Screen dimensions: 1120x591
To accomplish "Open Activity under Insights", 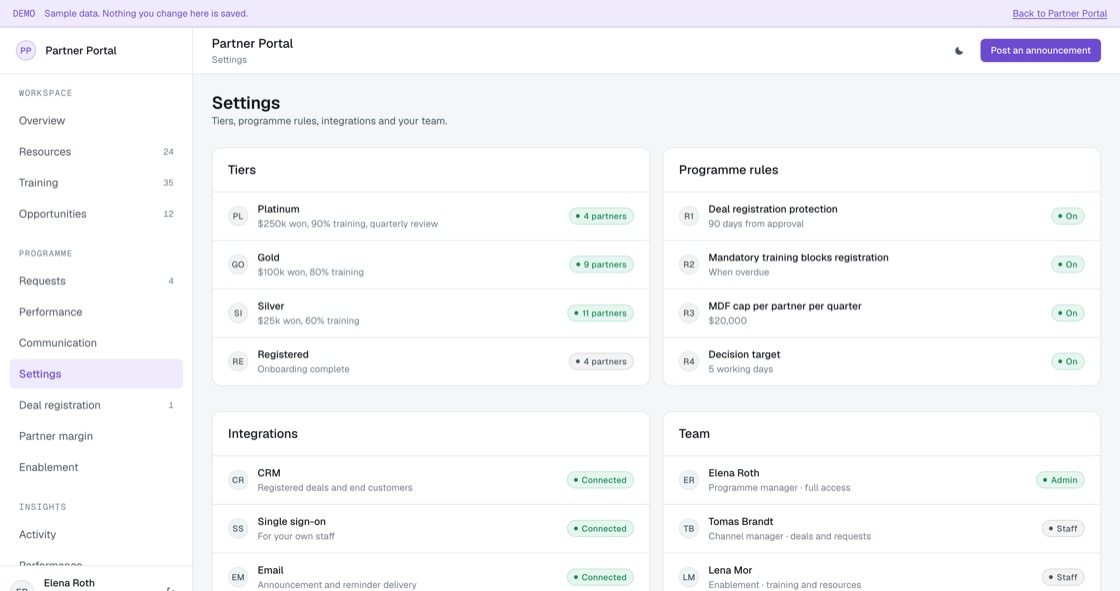I will [x=96, y=535].
